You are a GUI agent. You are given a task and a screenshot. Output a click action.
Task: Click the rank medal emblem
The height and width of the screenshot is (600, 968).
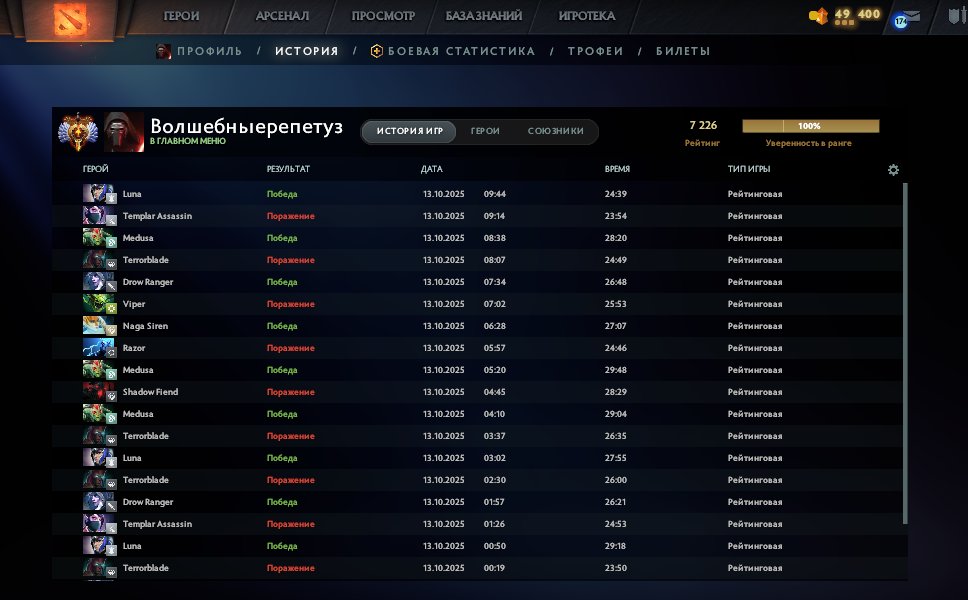pos(75,132)
